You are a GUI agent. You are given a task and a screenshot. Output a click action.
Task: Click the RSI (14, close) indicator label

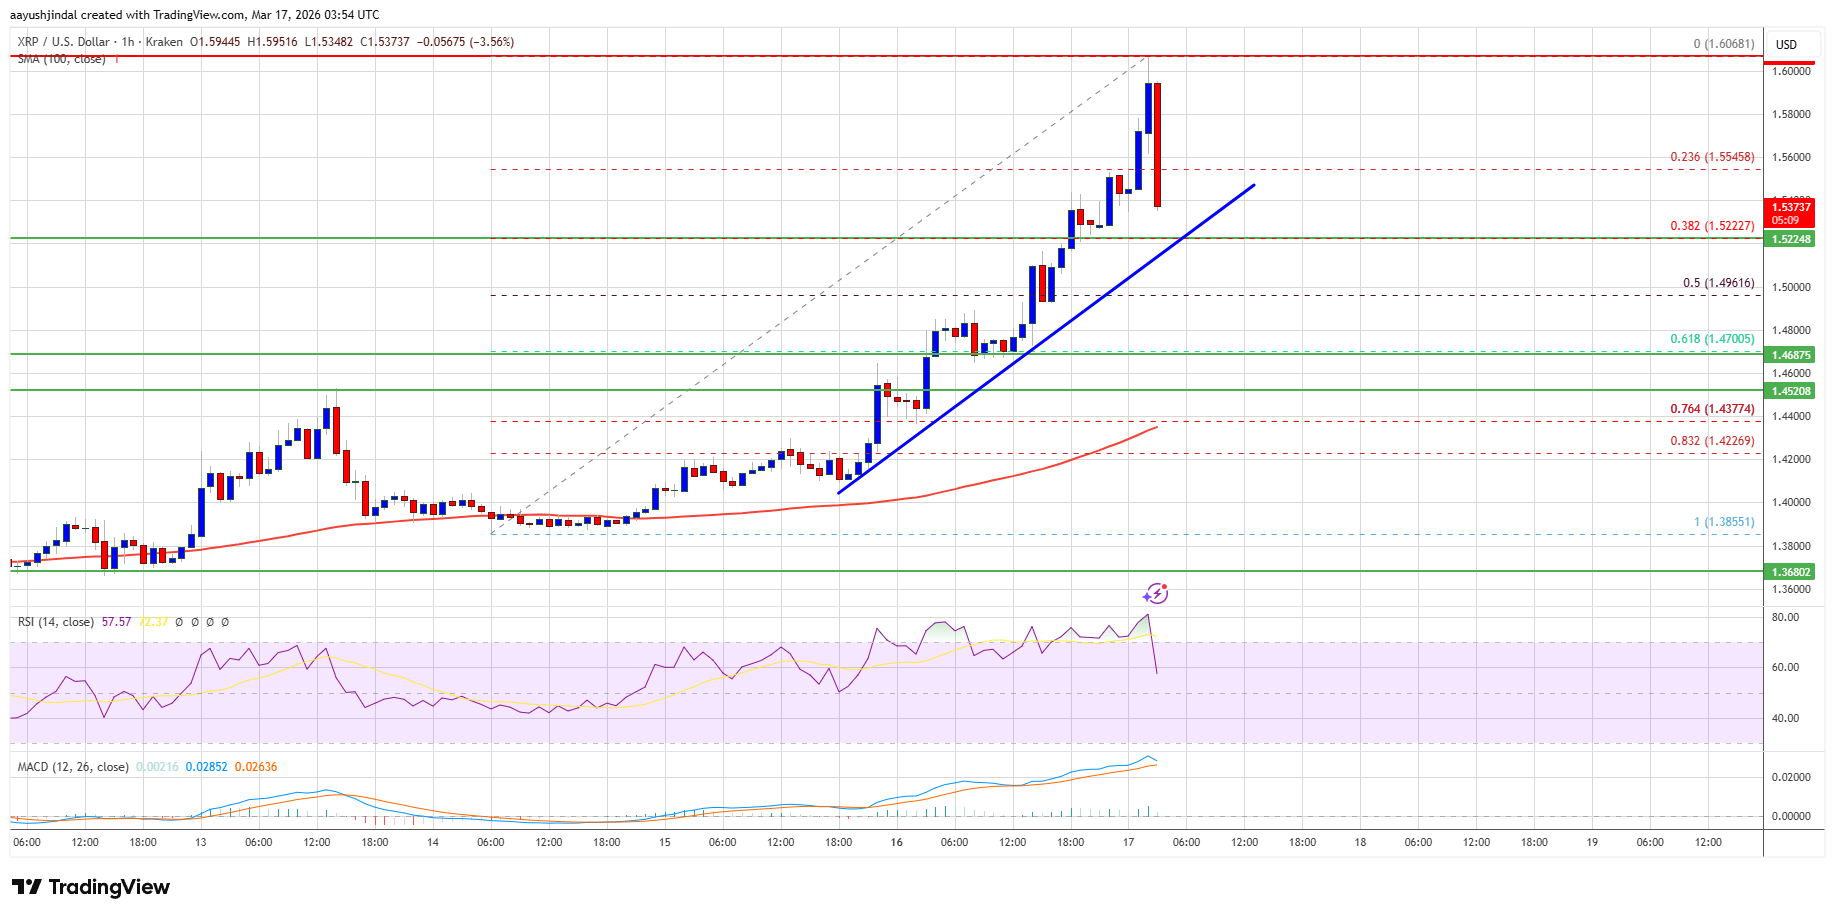coord(56,622)
